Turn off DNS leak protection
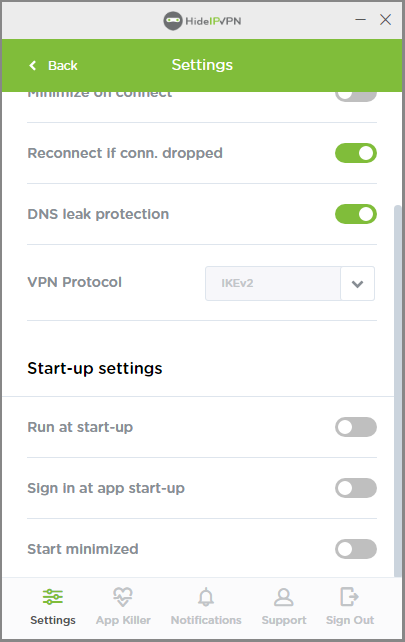 [x=356, y=214]
